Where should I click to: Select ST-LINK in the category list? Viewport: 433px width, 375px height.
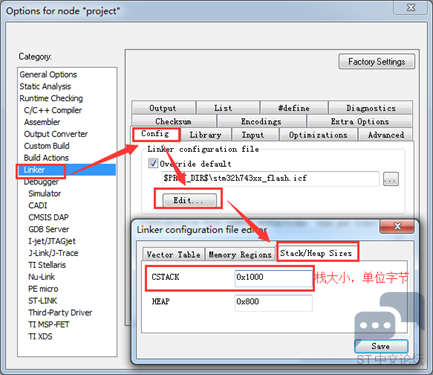[x=43, y=301]
